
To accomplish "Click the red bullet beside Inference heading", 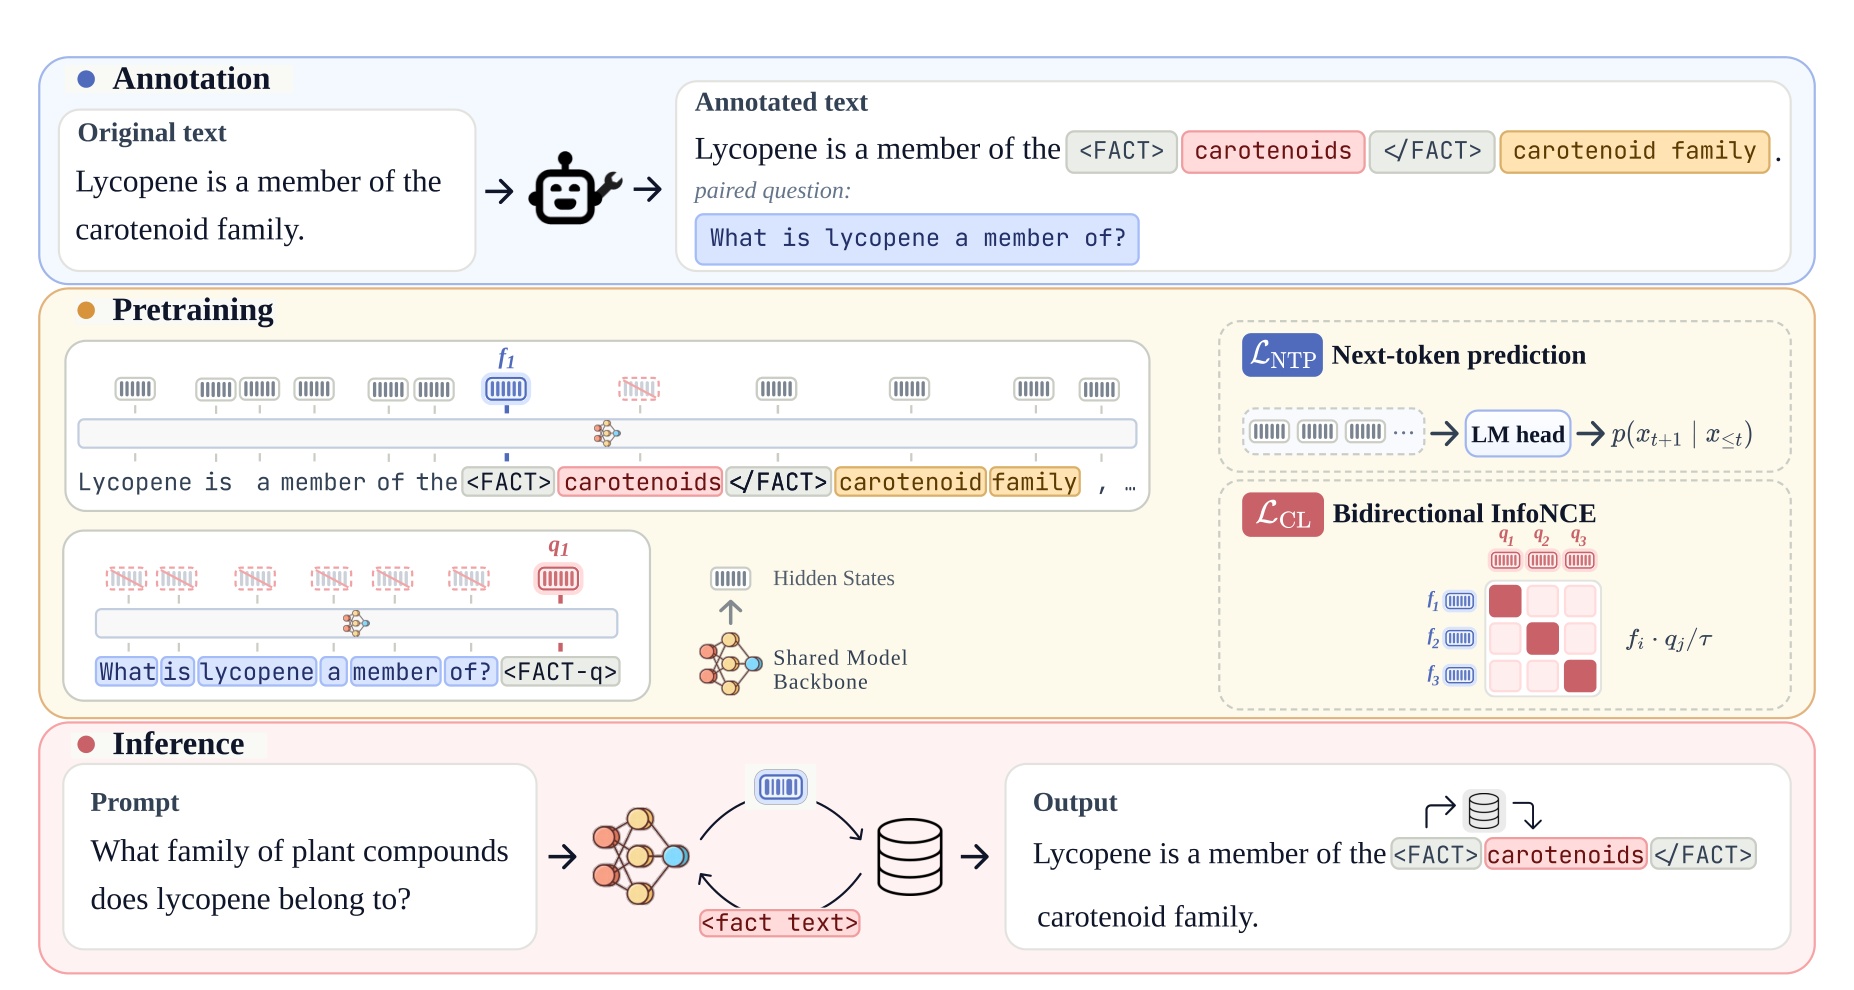I will pos(86,744).
